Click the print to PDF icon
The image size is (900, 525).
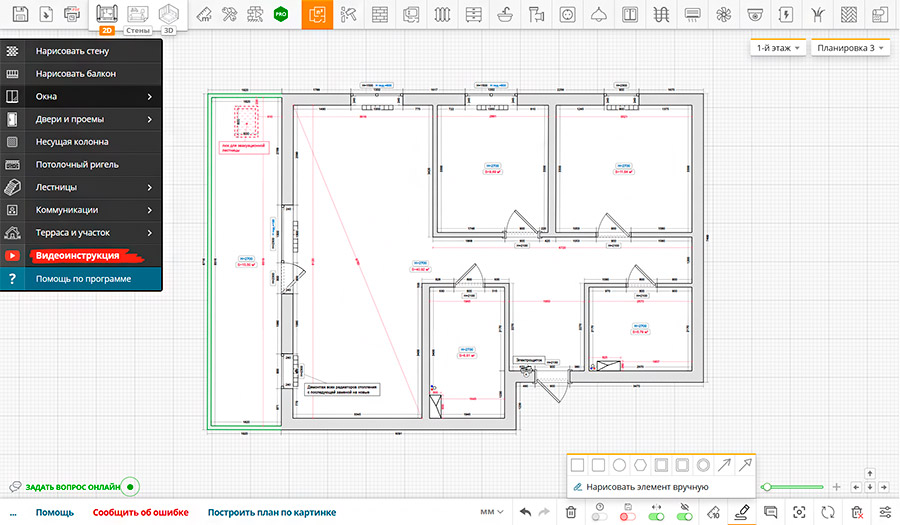tap(72, 14)
